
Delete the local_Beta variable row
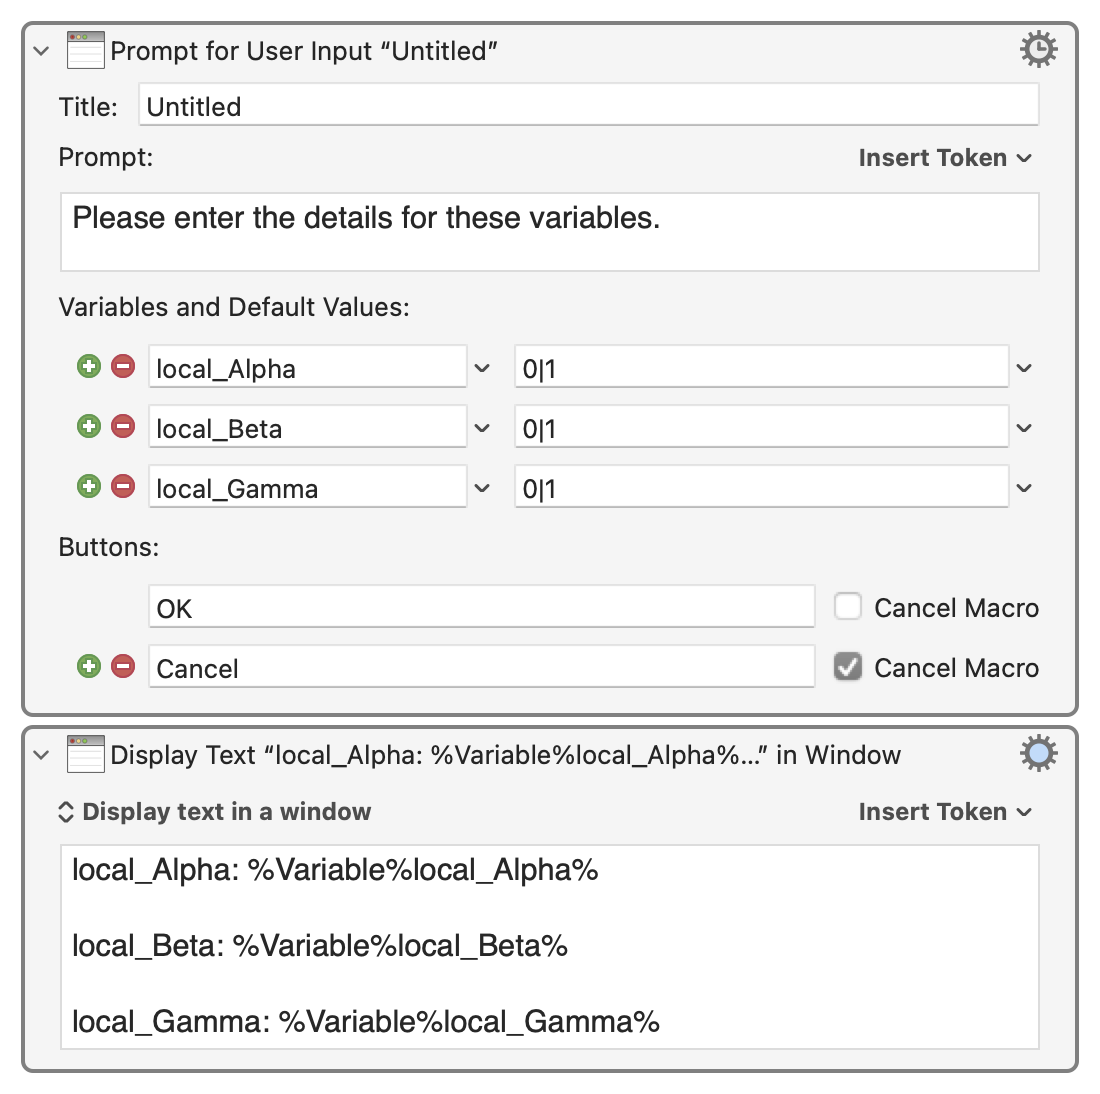[x=123, y=427]
